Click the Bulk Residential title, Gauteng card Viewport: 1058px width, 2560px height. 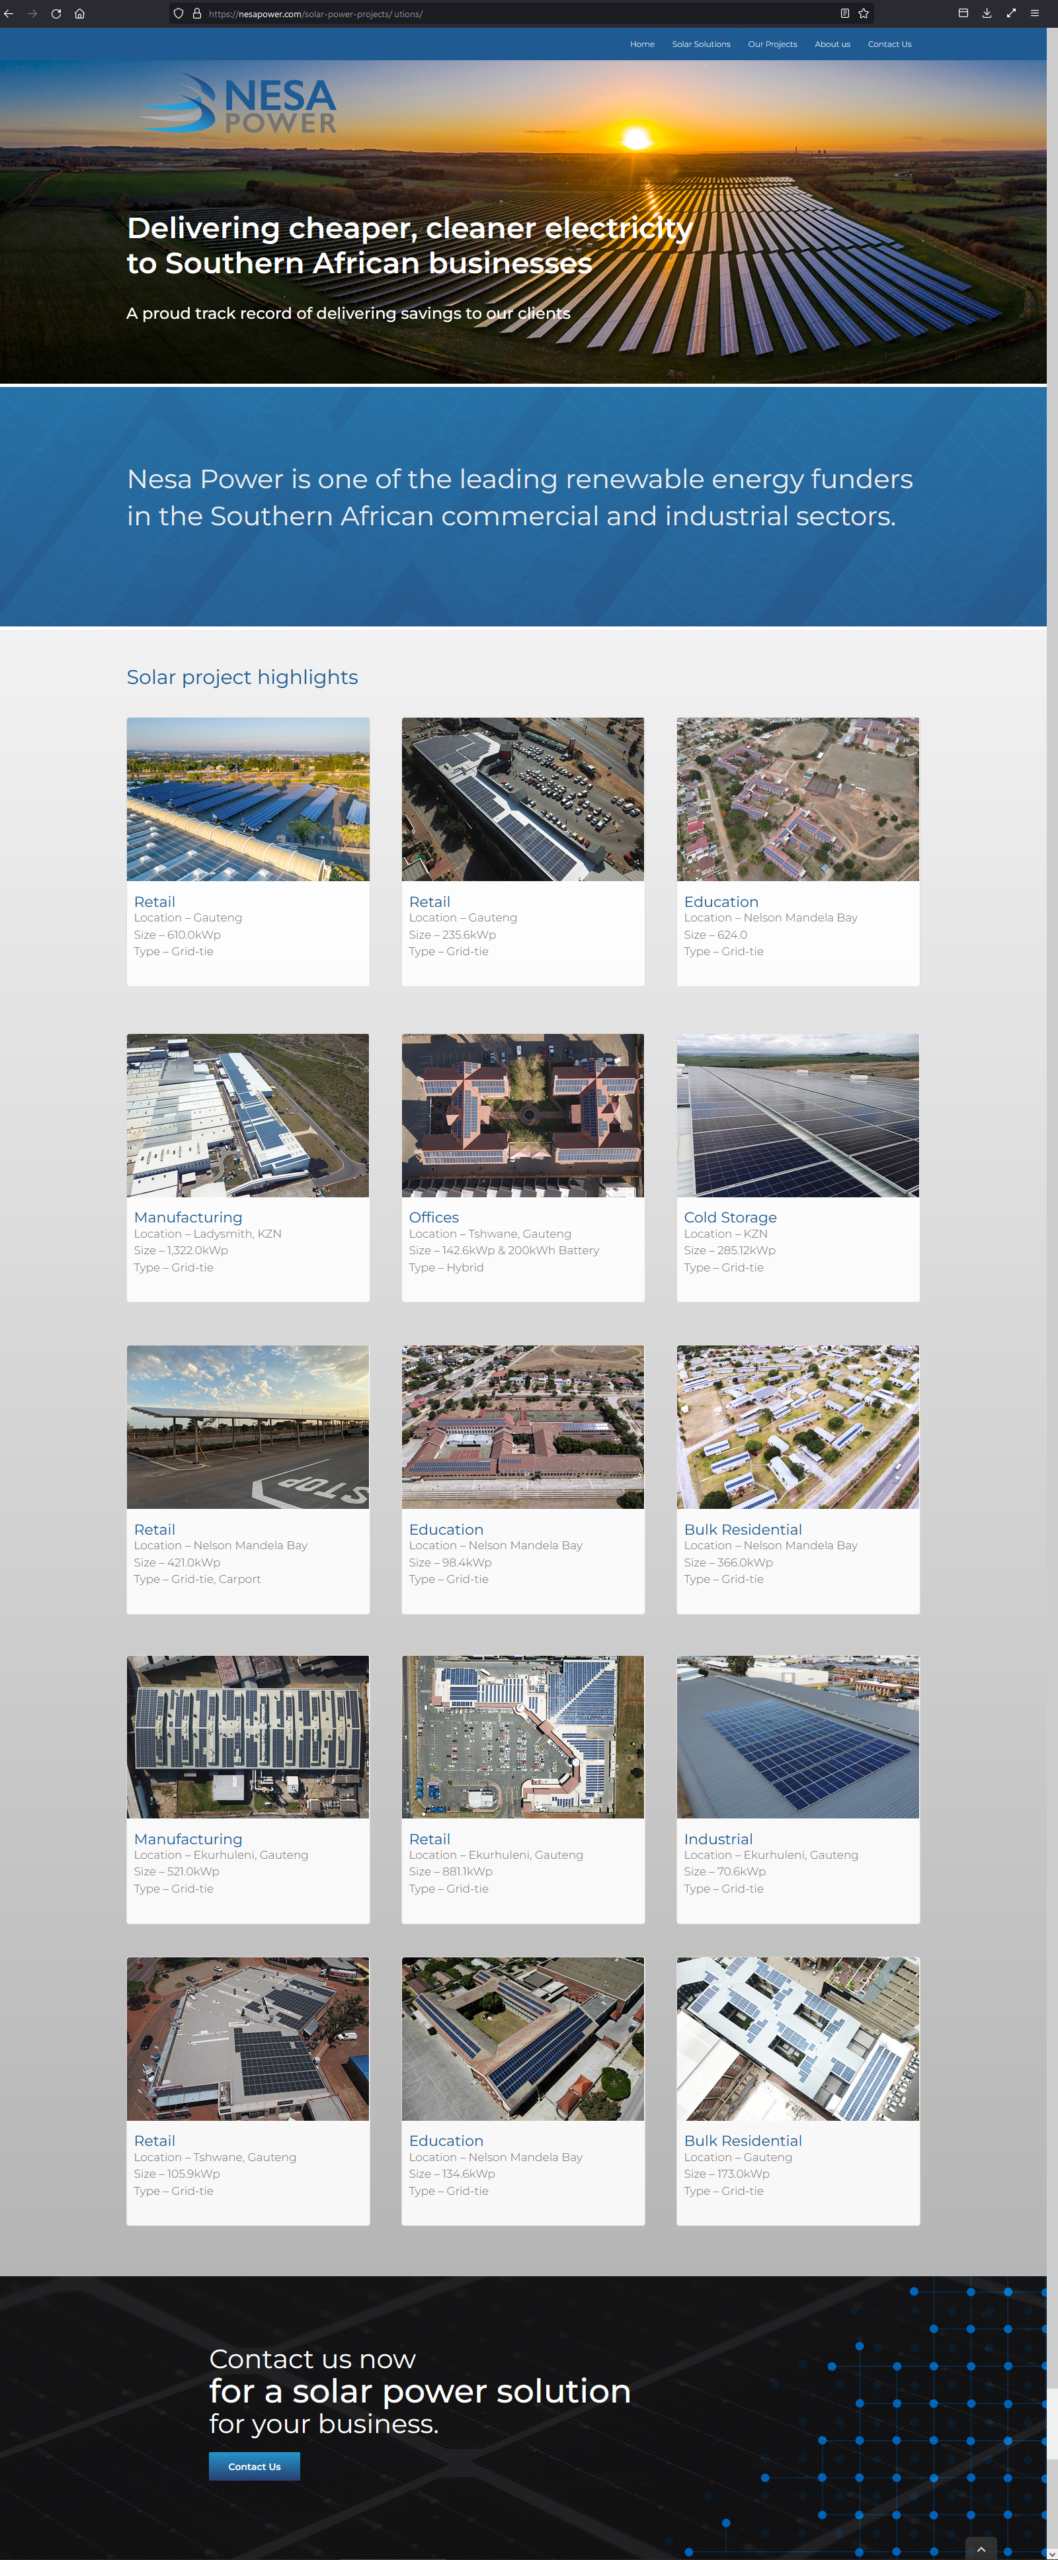pos(743,2141)
